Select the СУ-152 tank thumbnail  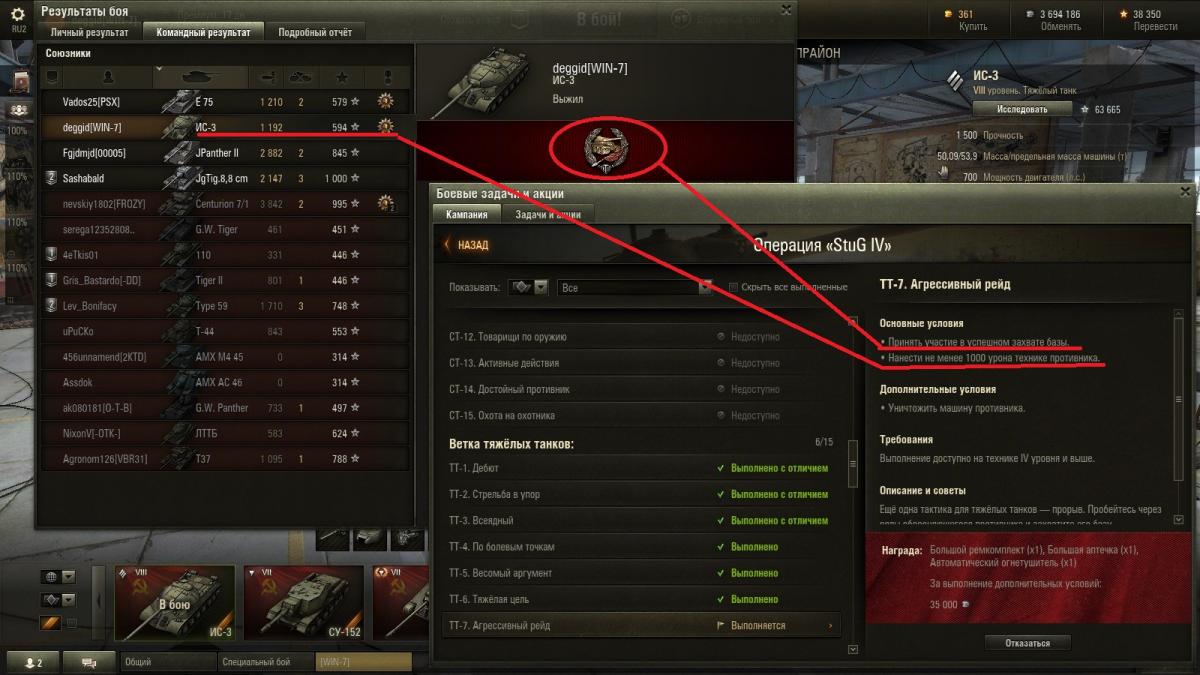[x=303, y=603]
